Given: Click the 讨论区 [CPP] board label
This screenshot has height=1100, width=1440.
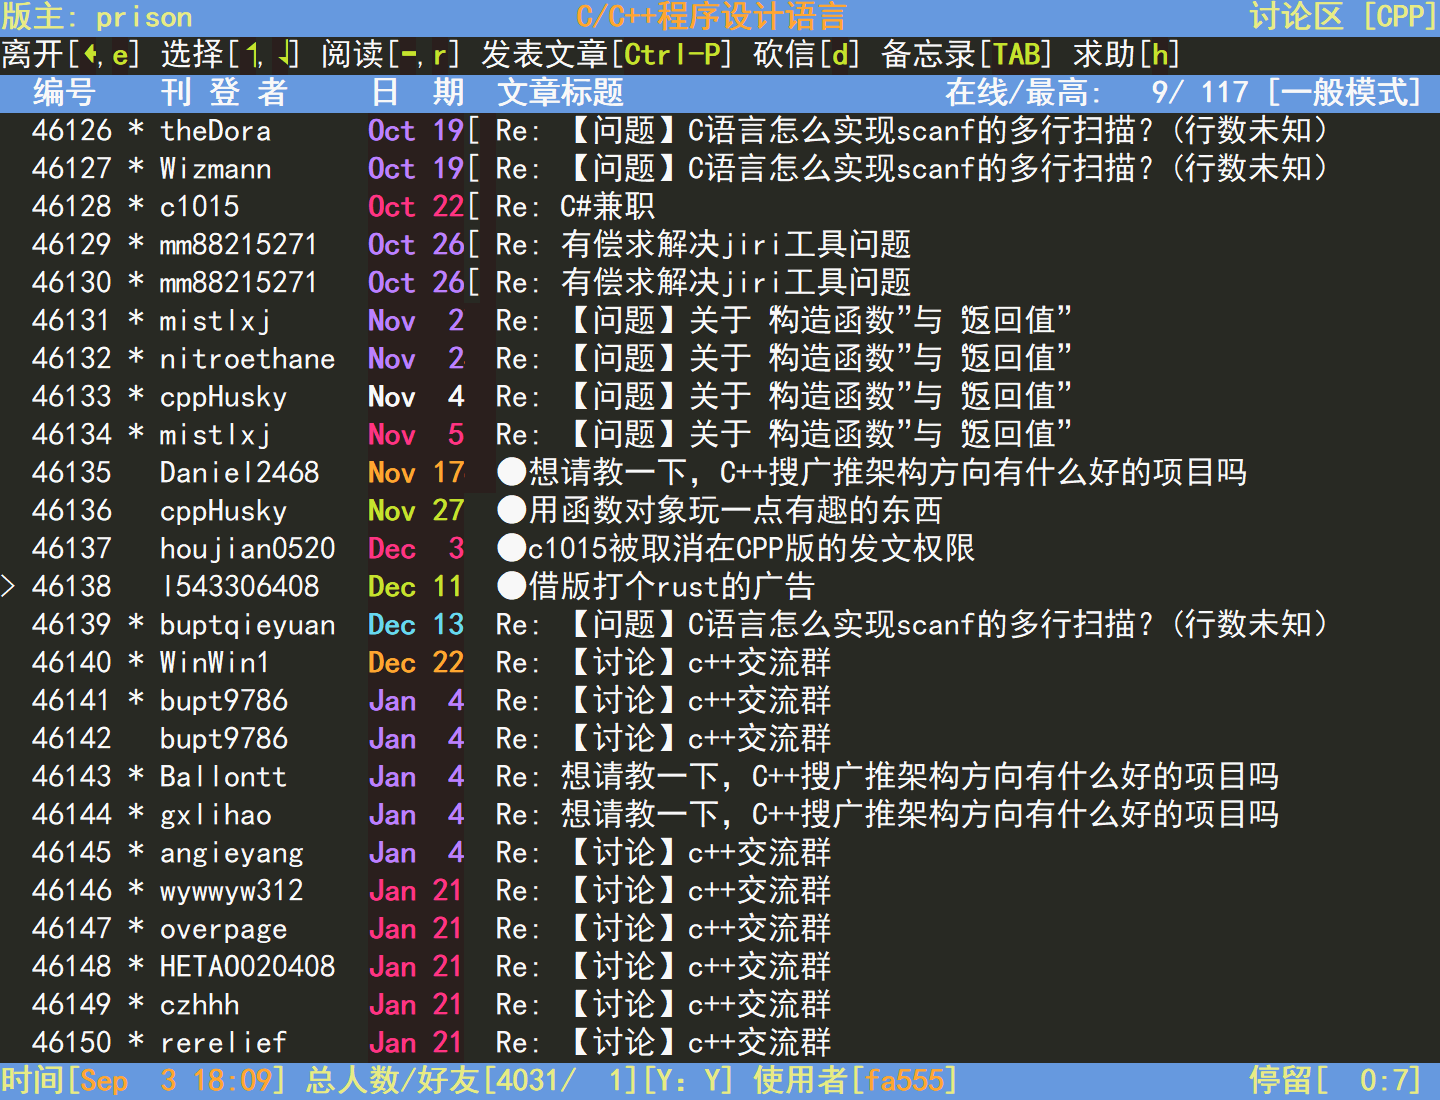Looking at the screenshot, I should 1344,17.
